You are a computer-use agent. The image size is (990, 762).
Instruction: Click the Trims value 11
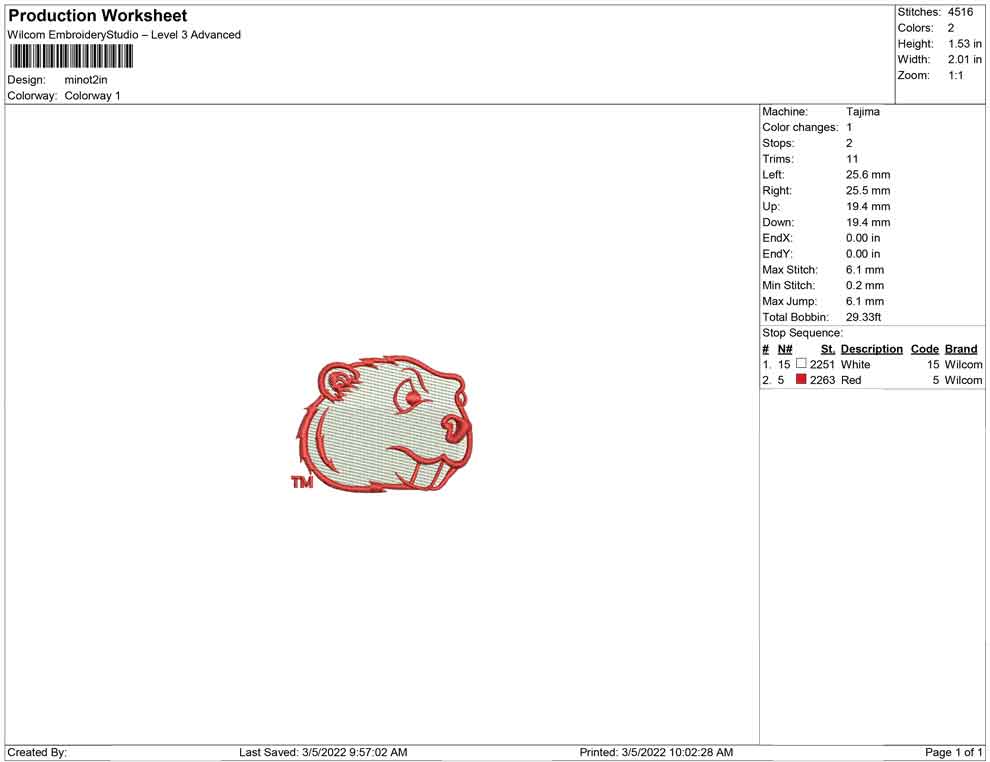(x=852, y=159)
